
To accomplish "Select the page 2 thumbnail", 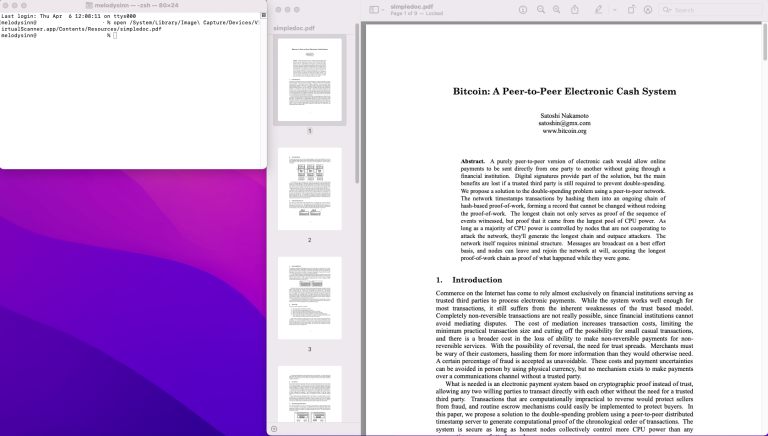I will coord(310,189).
